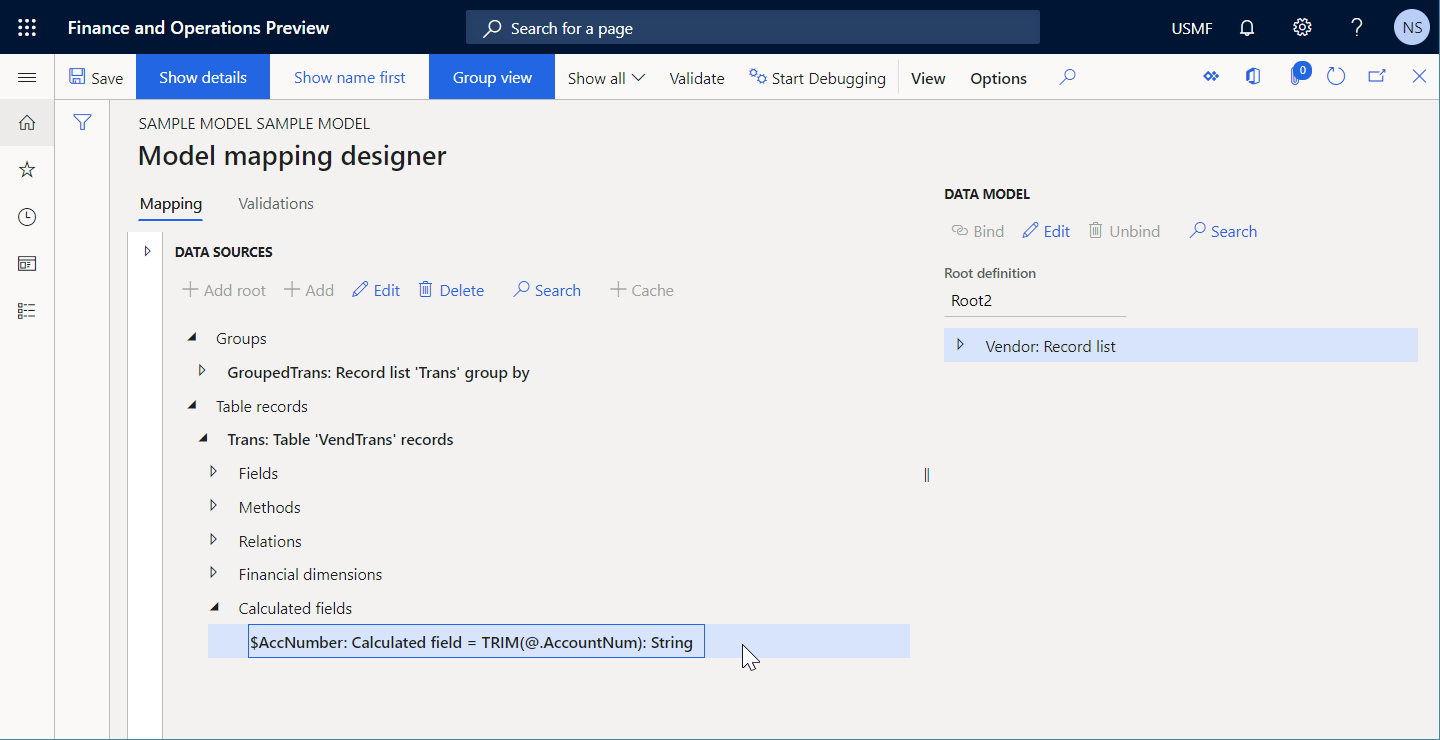
Task: Open system settings with the gear icon
Action: [1301, 27]
